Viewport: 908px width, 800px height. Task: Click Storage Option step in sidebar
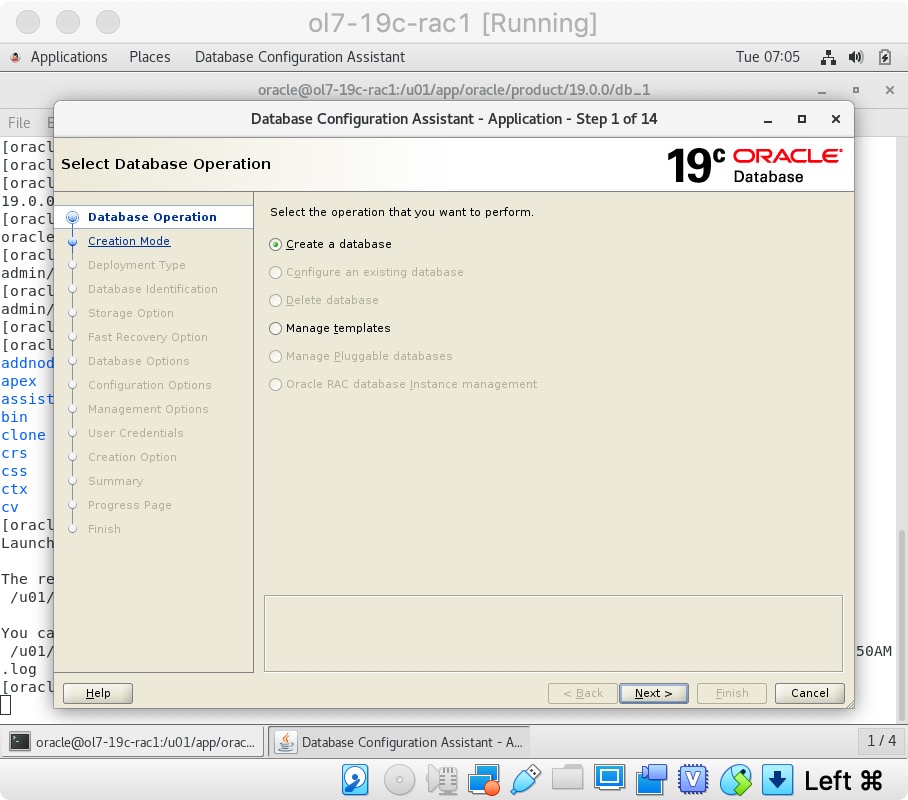(131, 313)
